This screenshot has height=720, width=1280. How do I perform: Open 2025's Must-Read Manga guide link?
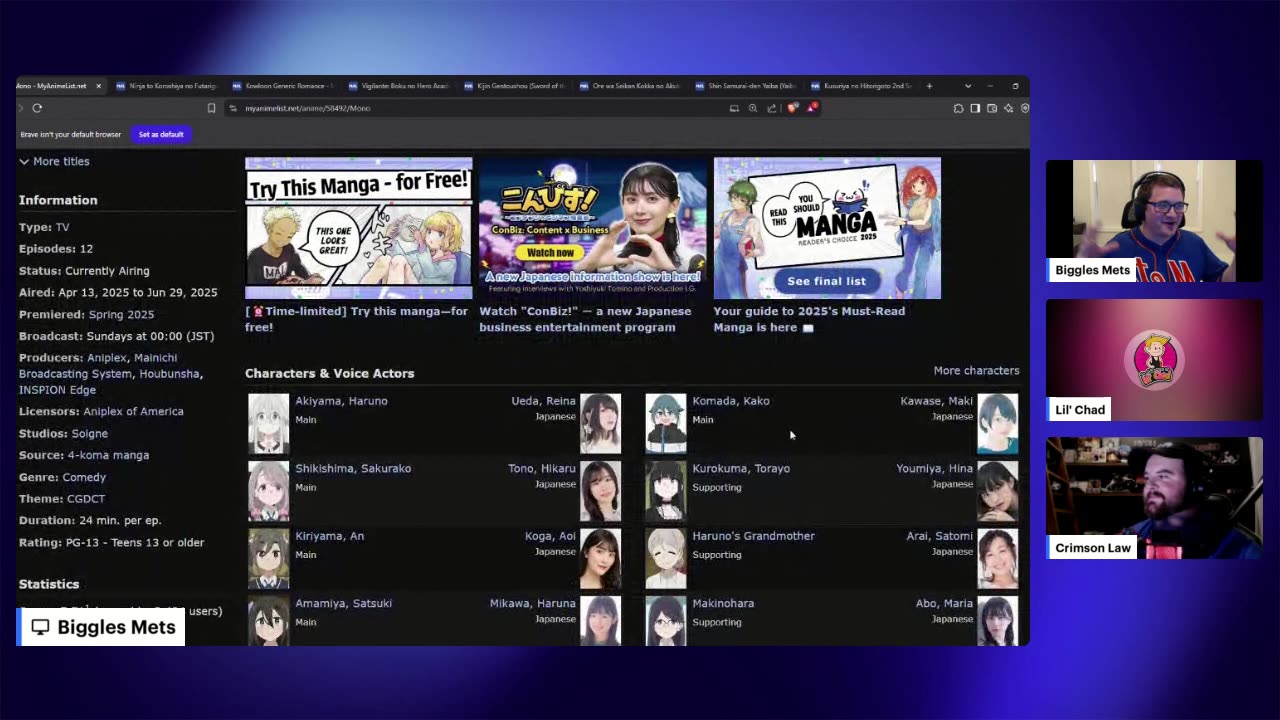click(809, 319)
